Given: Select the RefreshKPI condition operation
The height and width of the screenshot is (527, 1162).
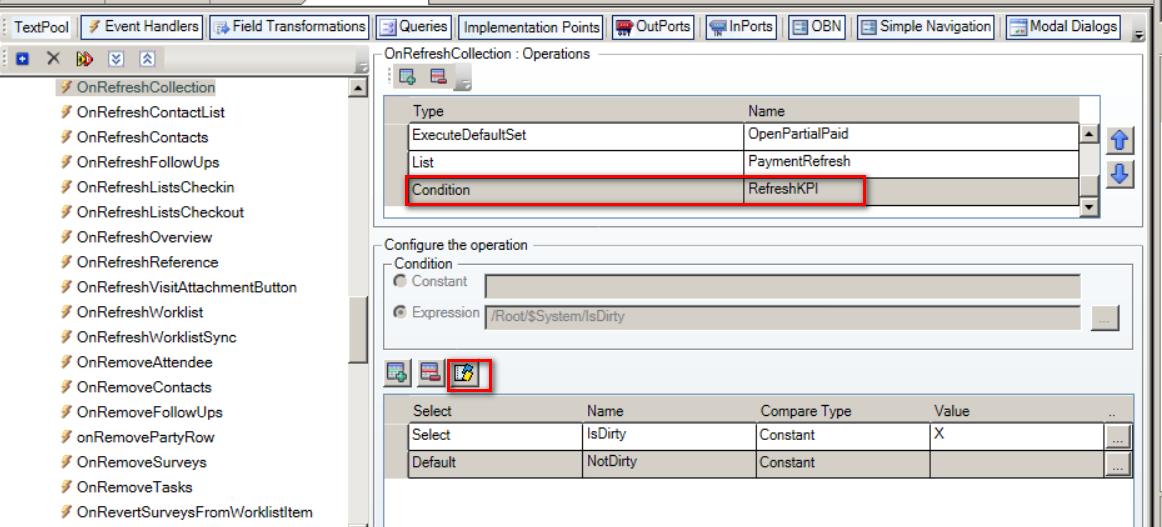Looking at the screenshot, I should (x=744, y=190).
